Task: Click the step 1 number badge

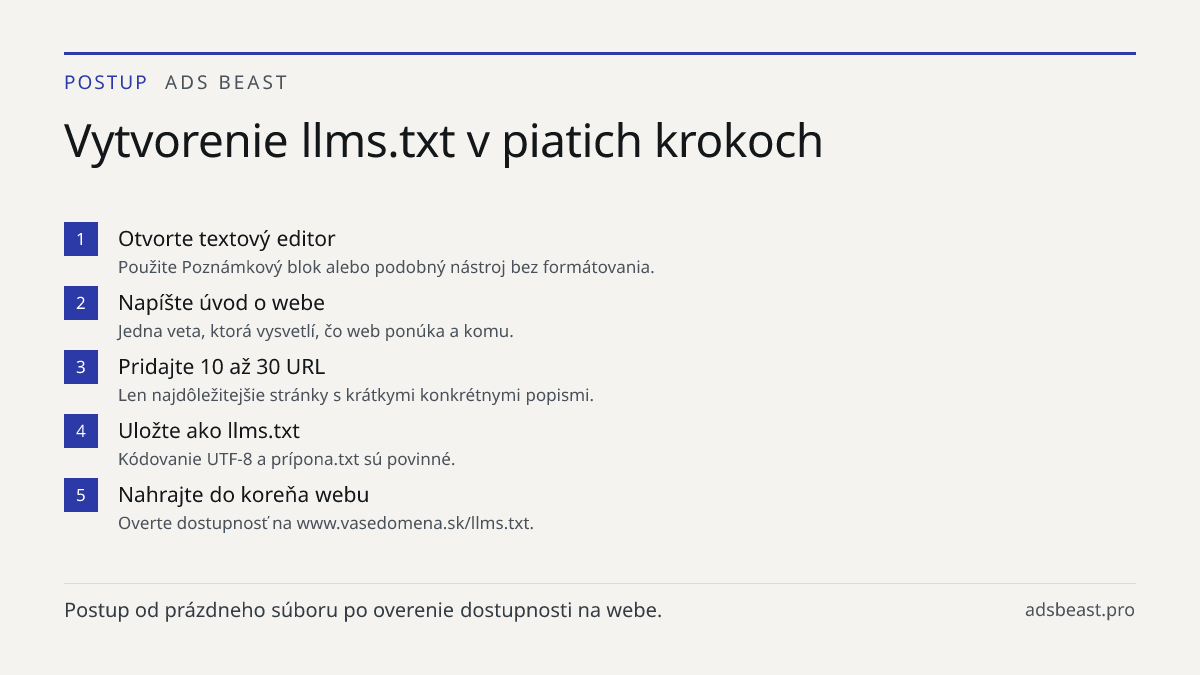Action: coord(81,239)
